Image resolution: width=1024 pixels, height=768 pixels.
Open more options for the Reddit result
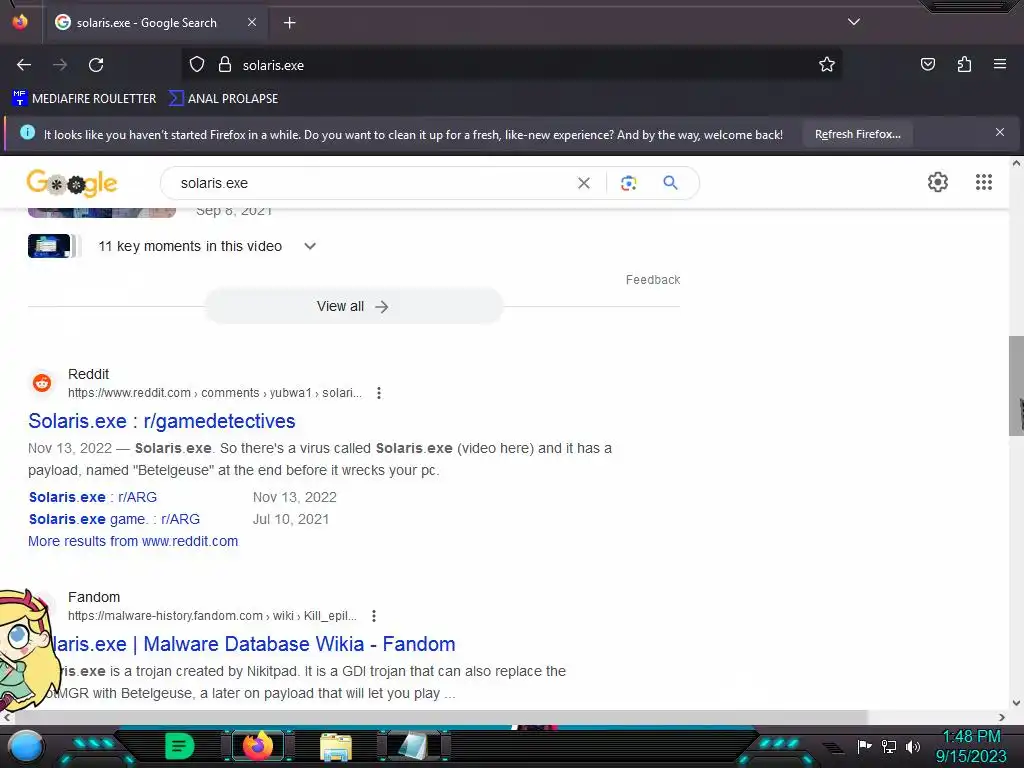(x=379, y=393)
